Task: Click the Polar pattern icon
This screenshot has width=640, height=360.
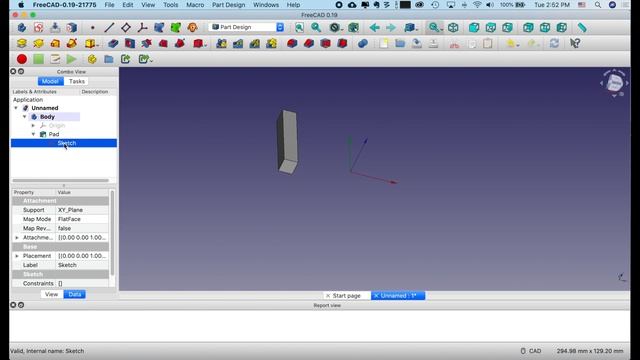Action: [255, 43]
